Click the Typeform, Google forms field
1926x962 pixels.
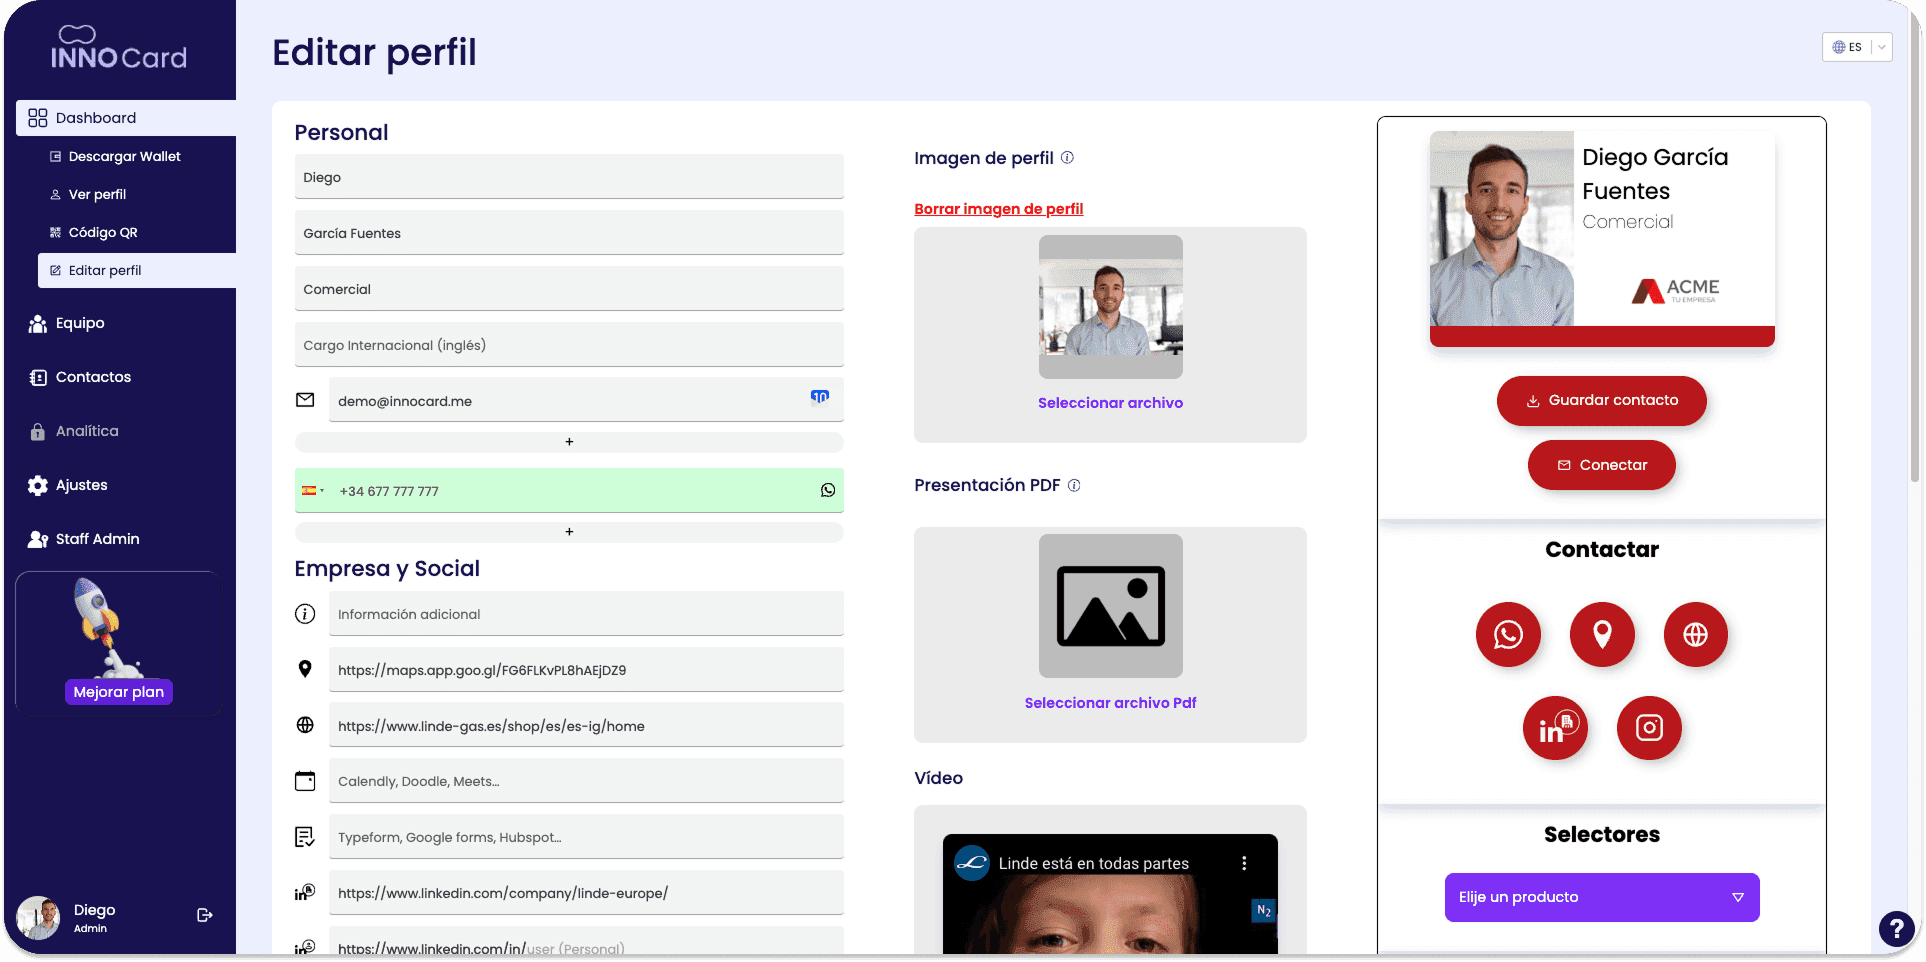(586, 837)
